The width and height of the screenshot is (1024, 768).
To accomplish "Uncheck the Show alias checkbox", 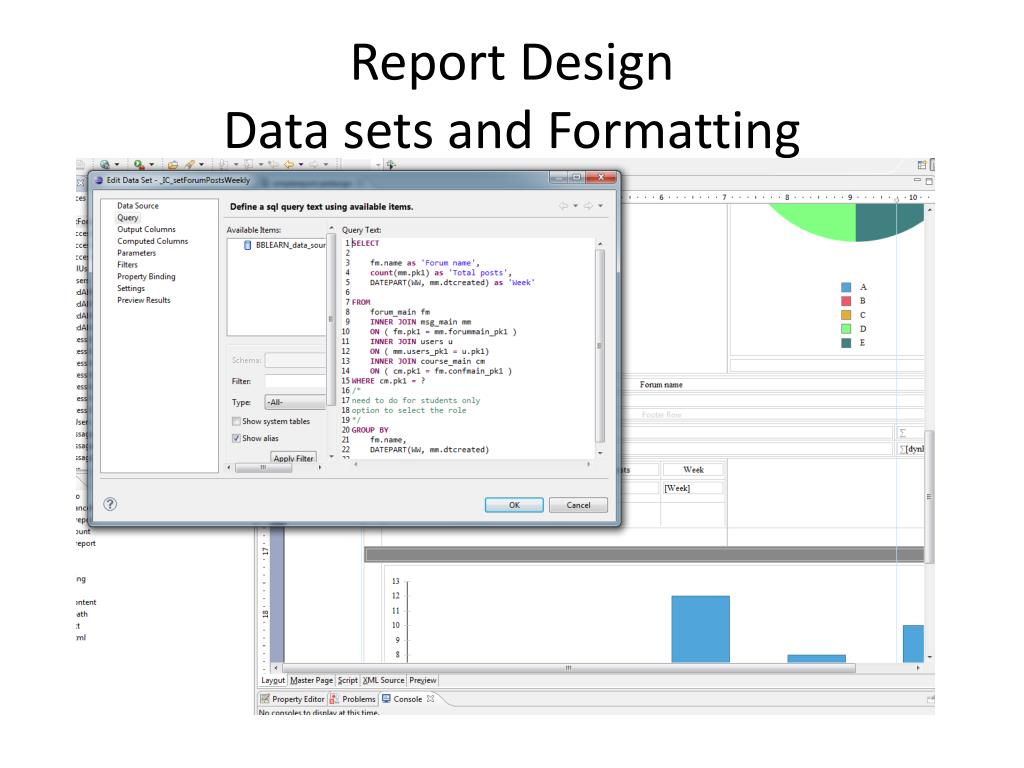I will tap(236, 438).
